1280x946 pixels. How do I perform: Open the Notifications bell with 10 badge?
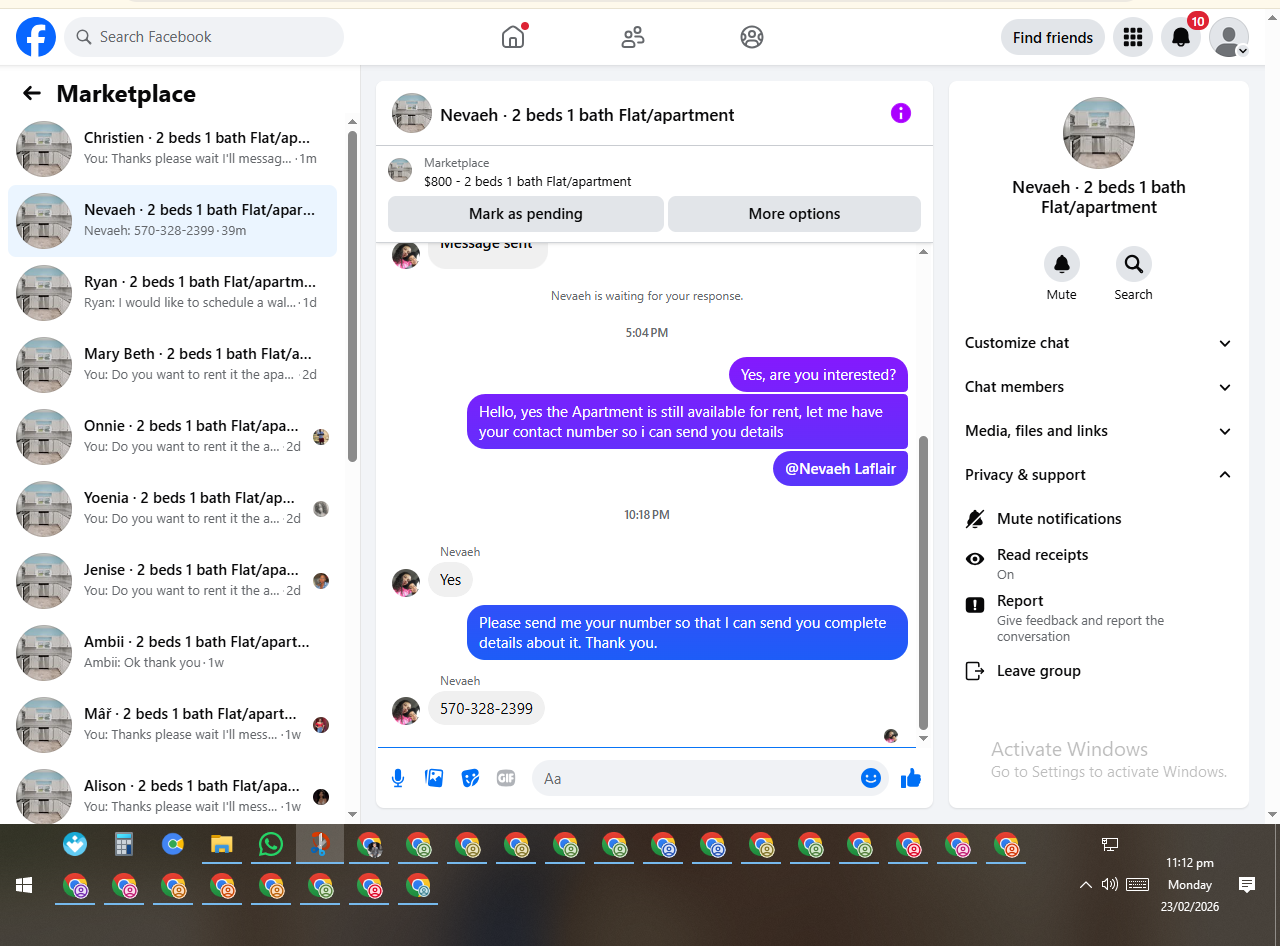pyautogui.click(x=1181, y=37)
